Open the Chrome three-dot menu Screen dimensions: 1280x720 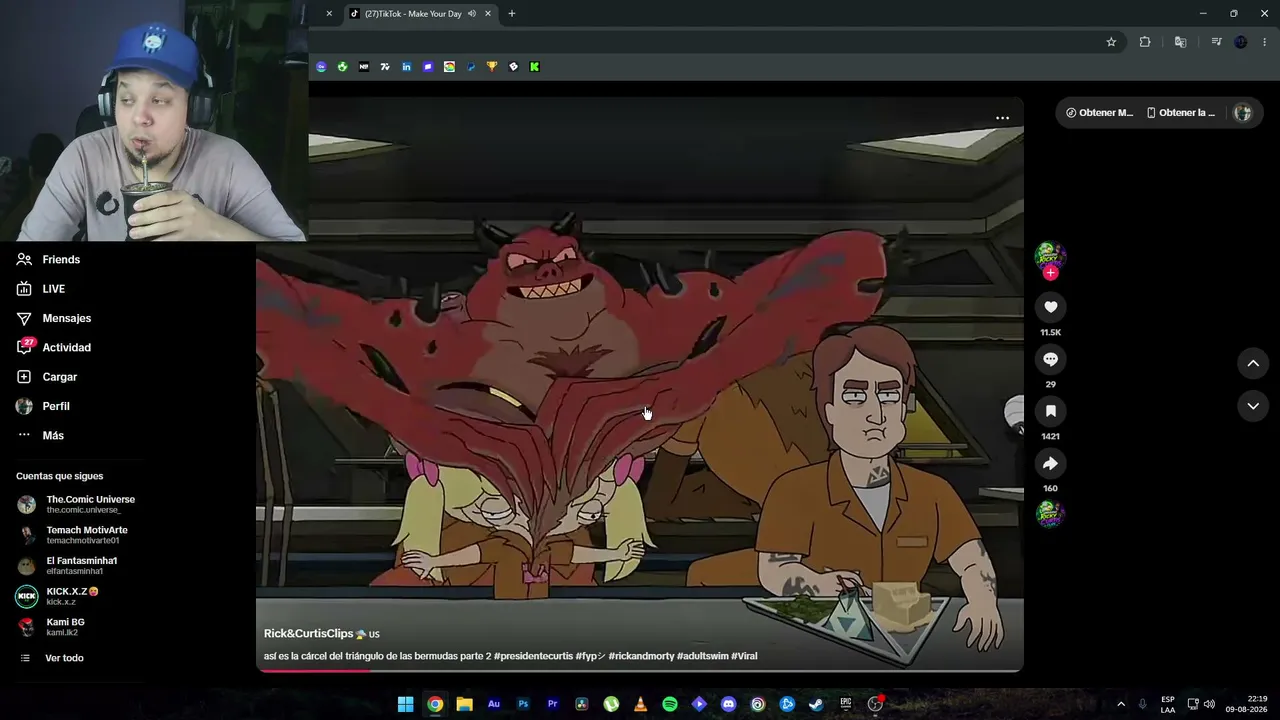coord(1265,42)
